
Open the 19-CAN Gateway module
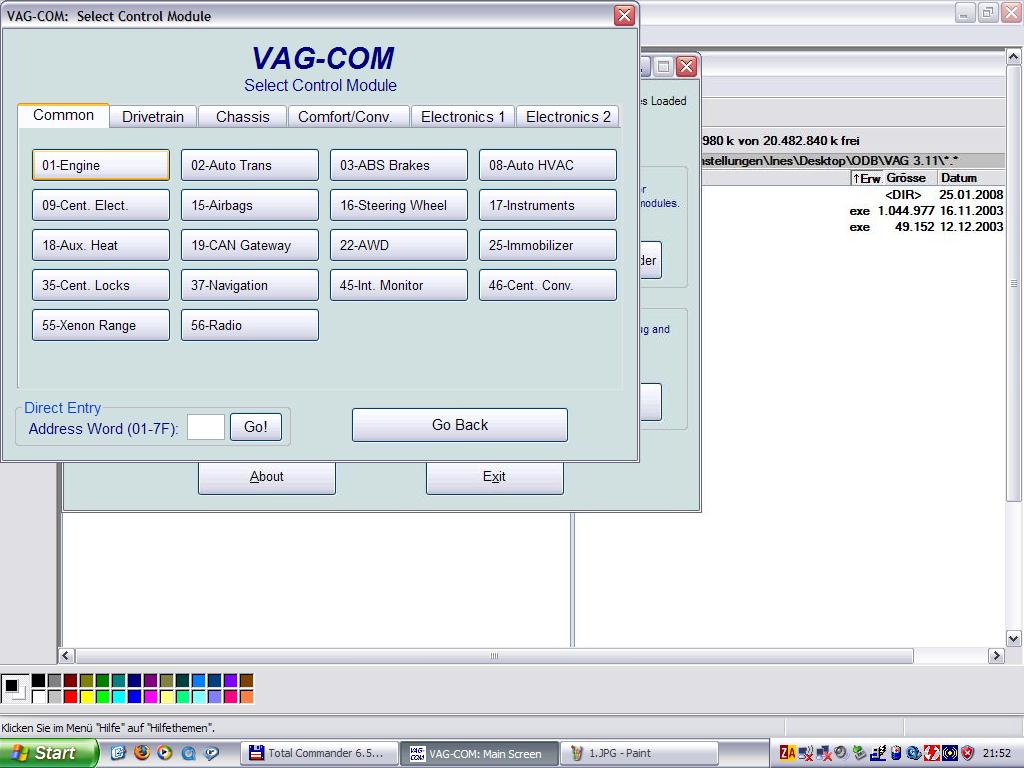(x=249, y=245)
